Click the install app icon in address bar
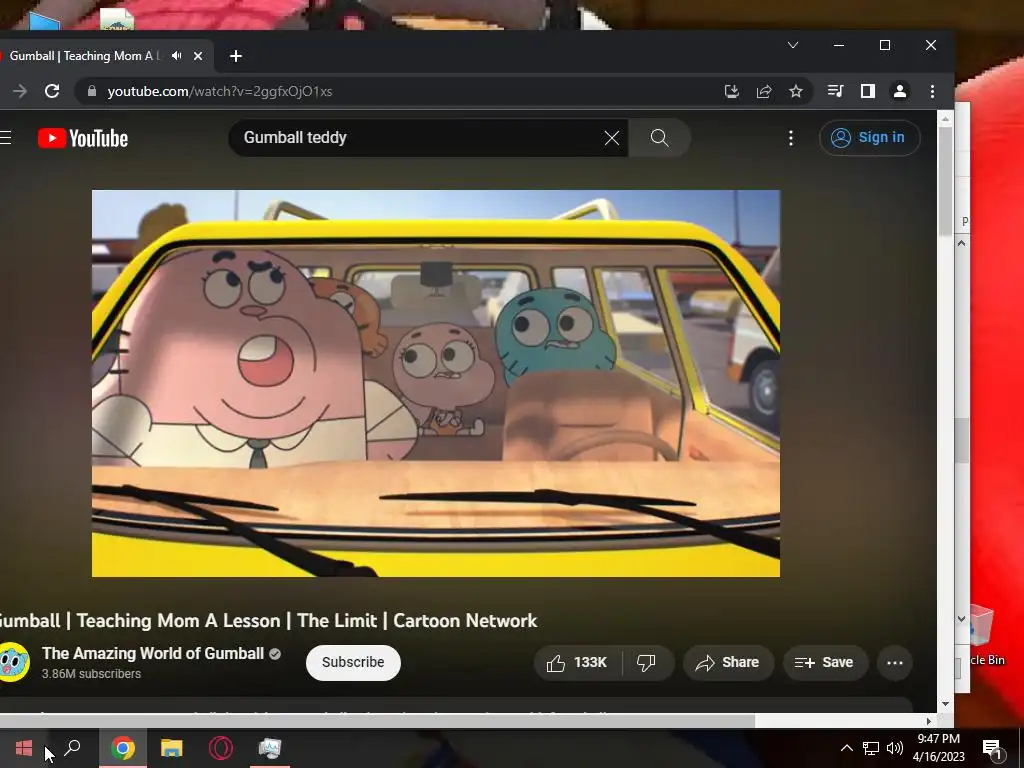The image size is (1024, 768). 731,91
